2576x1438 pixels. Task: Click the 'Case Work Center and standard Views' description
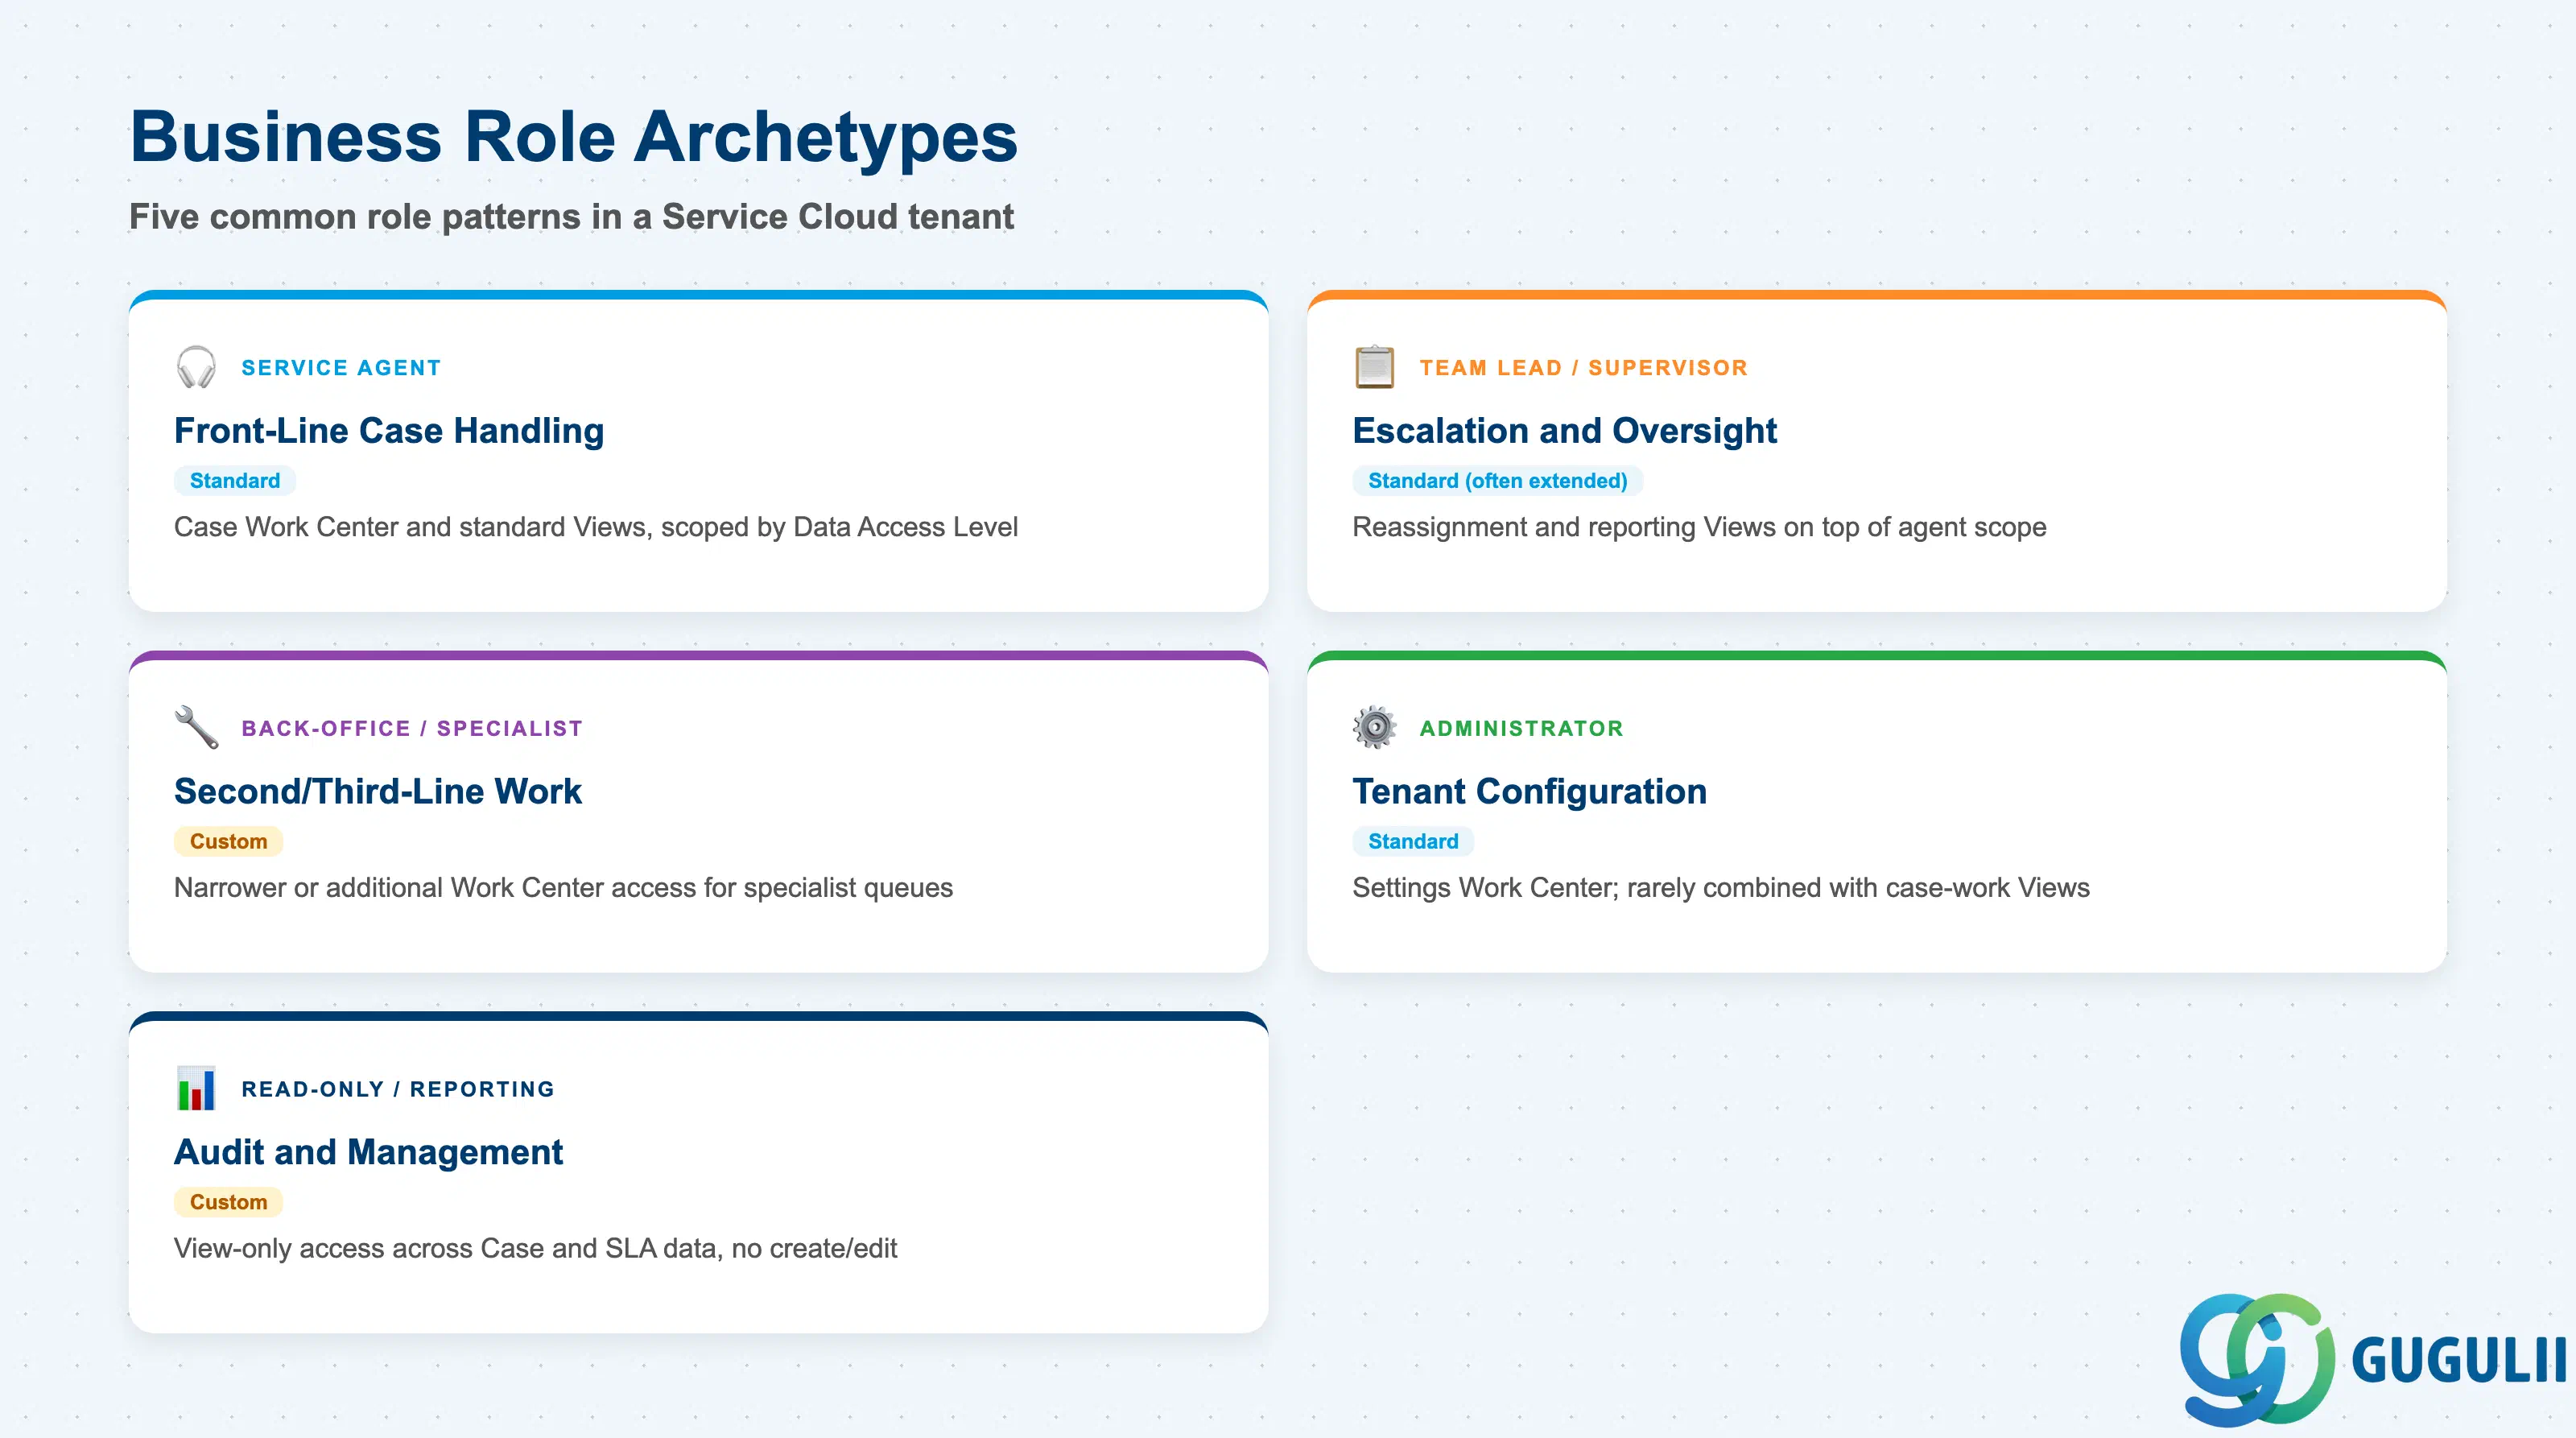[x=596, y=527]
